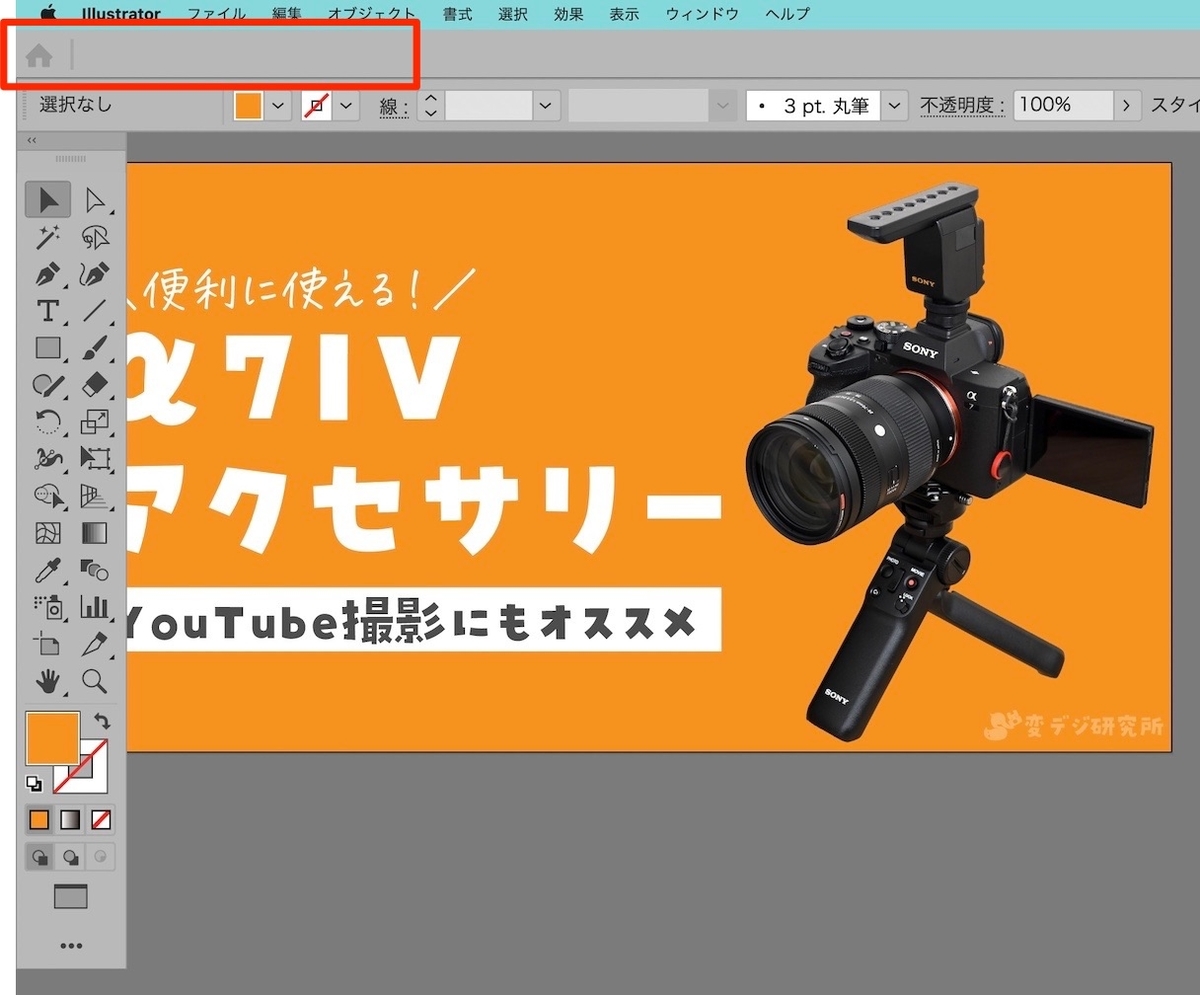The width and height of the screenshot is (1200, 995).
Task: Enable Draw Inside mode
Action: point(101,857)
